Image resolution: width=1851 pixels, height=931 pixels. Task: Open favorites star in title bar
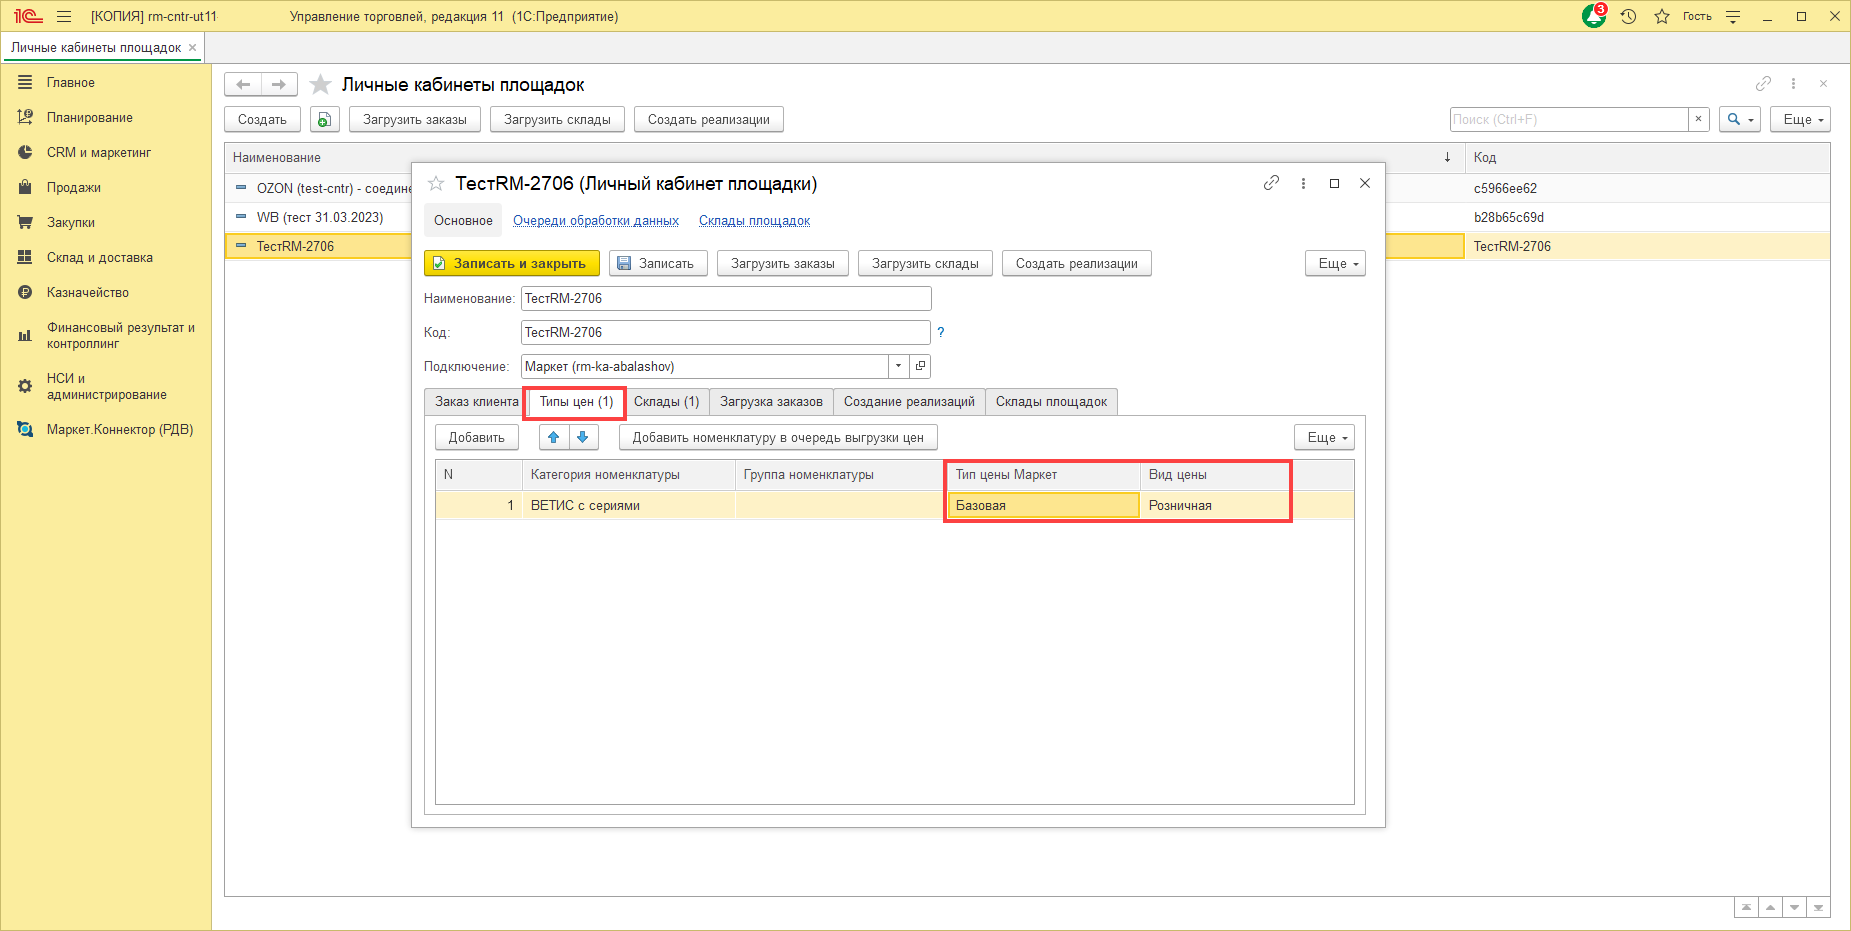(x=1661, y=17)
